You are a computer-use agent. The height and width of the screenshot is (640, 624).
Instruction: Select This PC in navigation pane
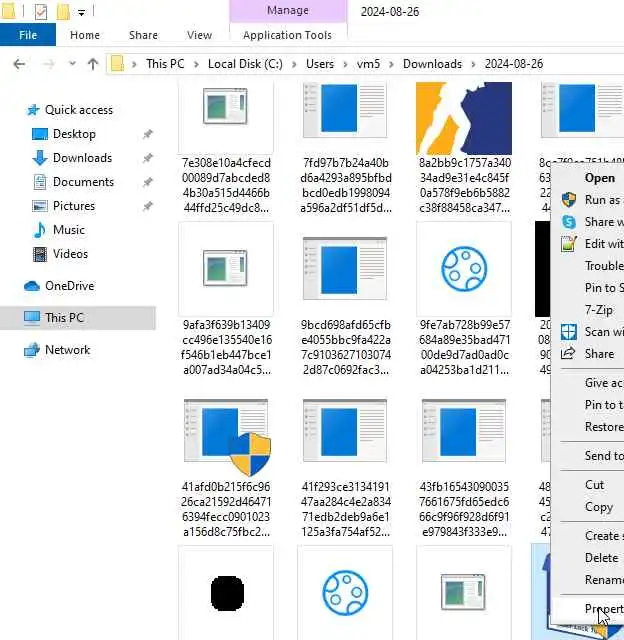pos(78,318)
